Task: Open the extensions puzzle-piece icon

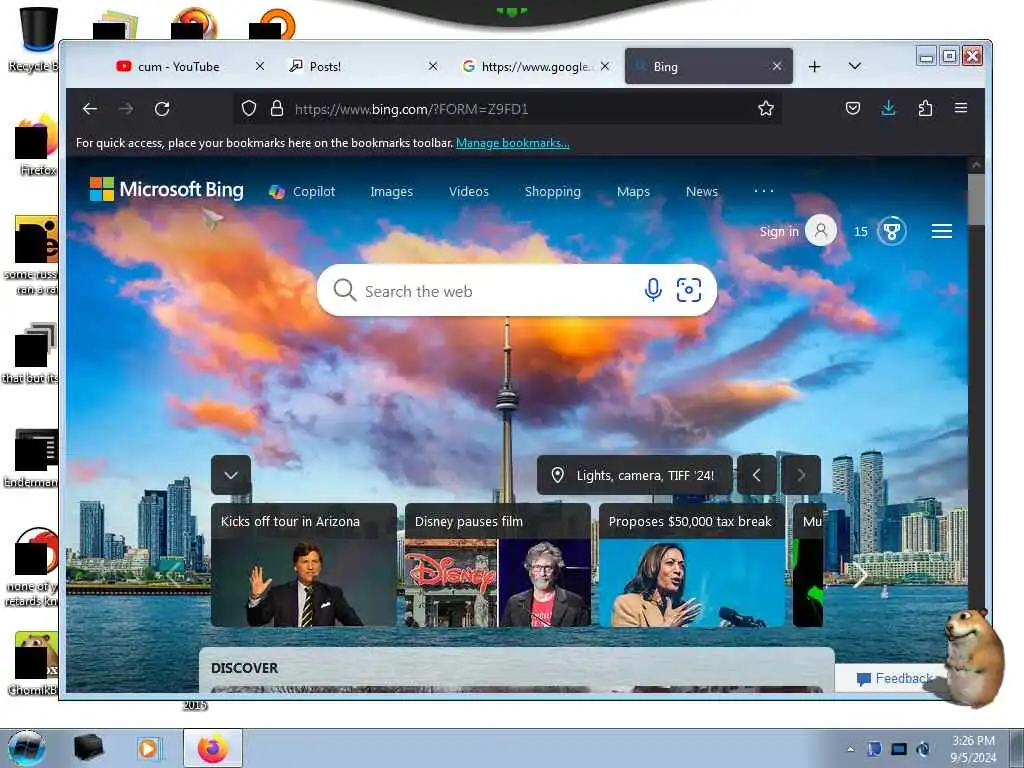Action: pos(925,108)
